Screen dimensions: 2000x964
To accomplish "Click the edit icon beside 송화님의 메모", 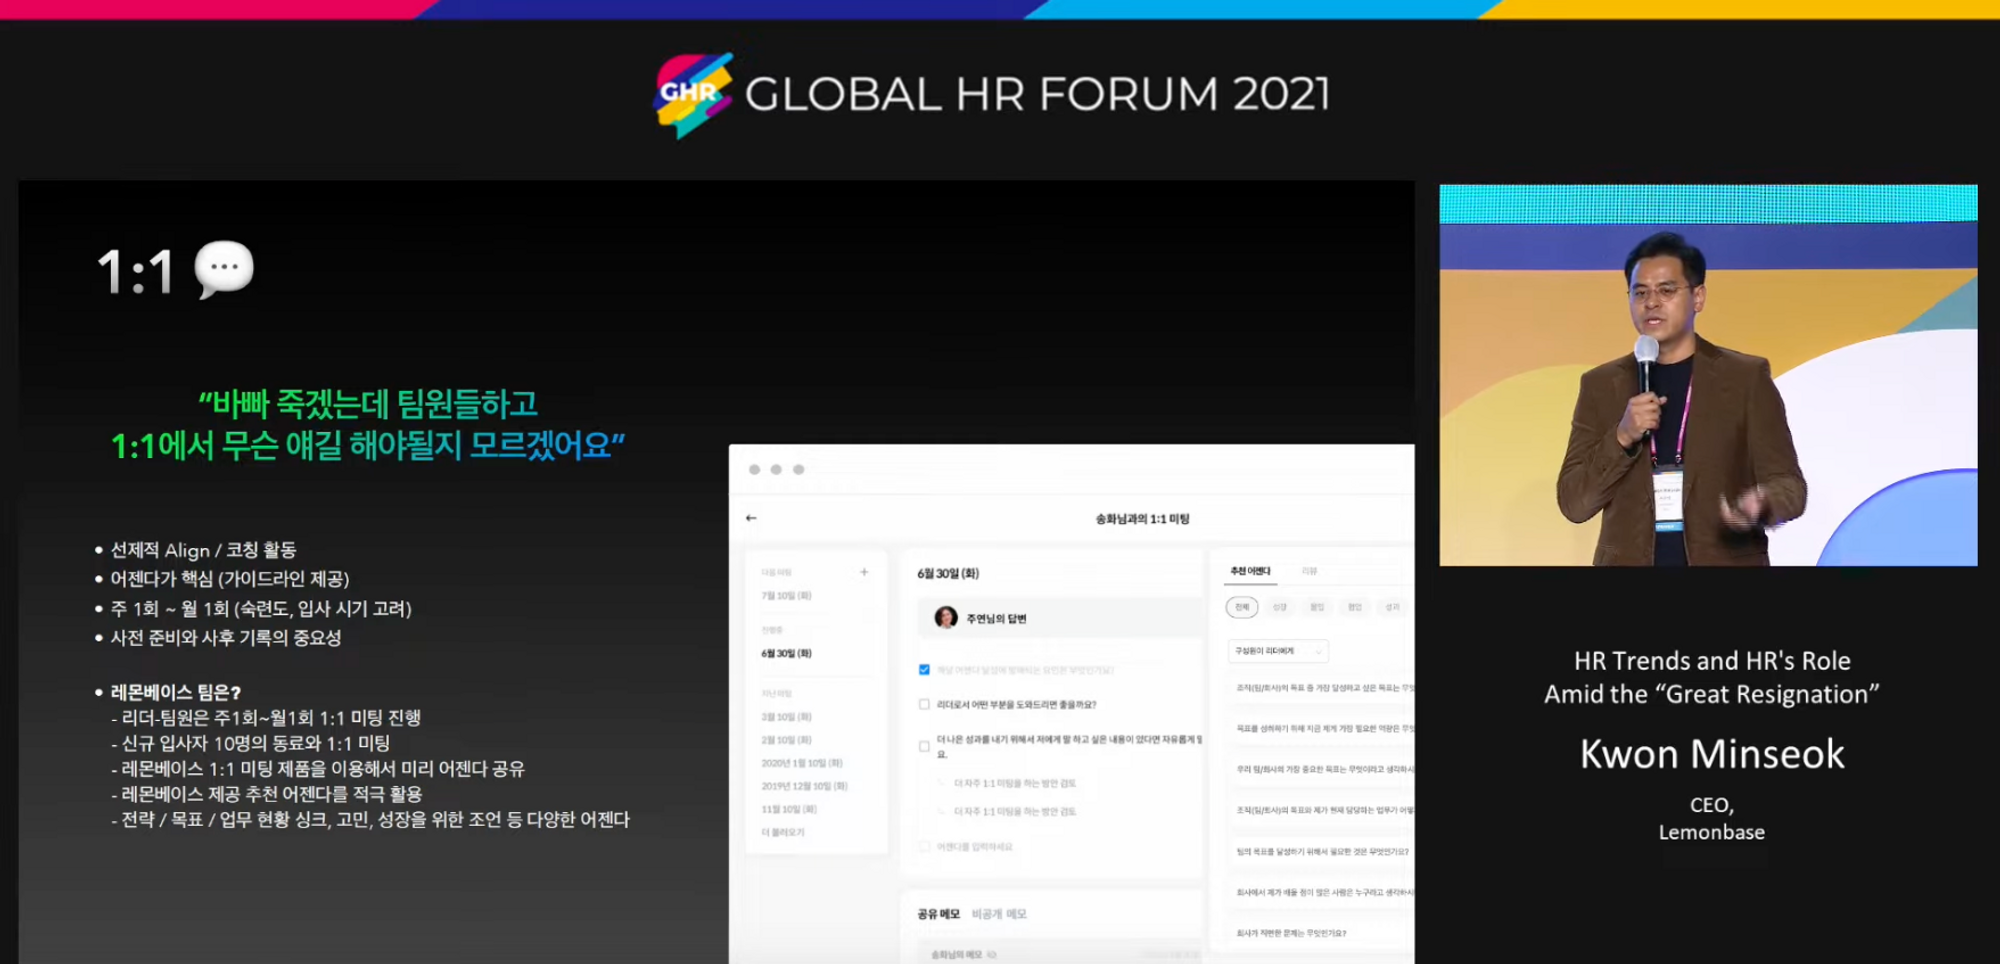I will 992,955.
